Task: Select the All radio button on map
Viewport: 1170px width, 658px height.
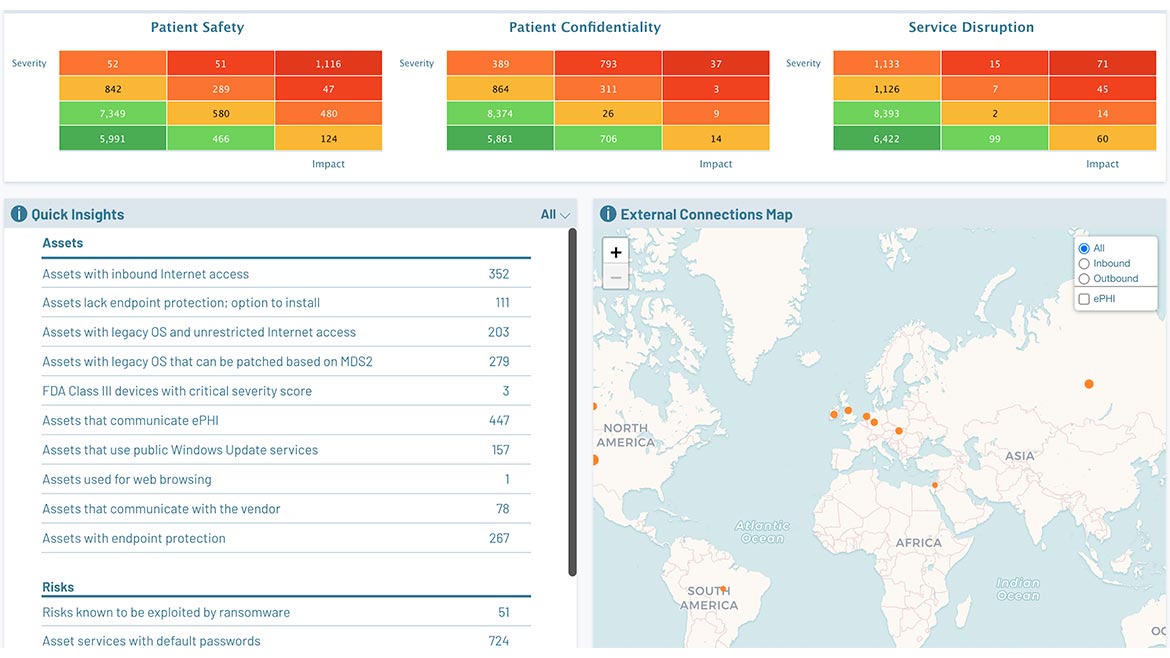Action: pyautogui.click(x=1084, y=248)
